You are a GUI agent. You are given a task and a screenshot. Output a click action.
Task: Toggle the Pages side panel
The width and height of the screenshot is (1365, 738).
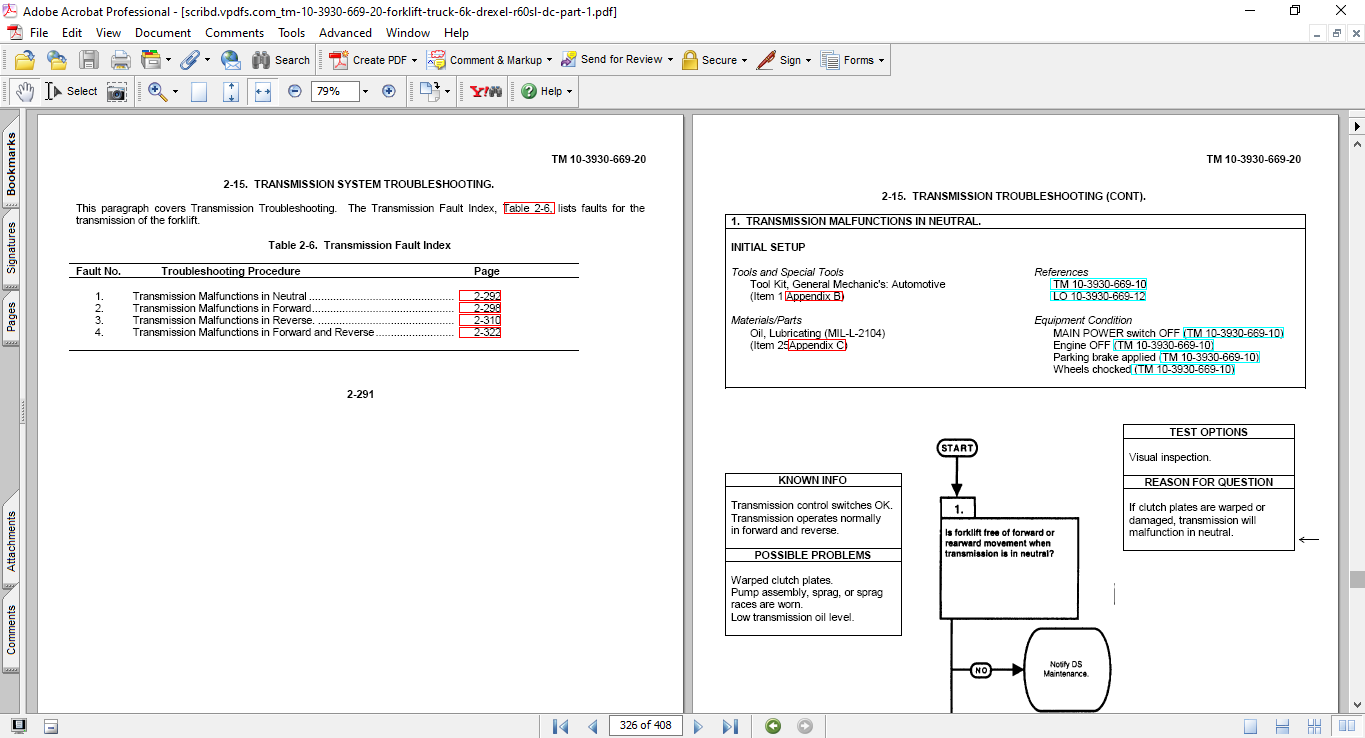tap(11, 316)
